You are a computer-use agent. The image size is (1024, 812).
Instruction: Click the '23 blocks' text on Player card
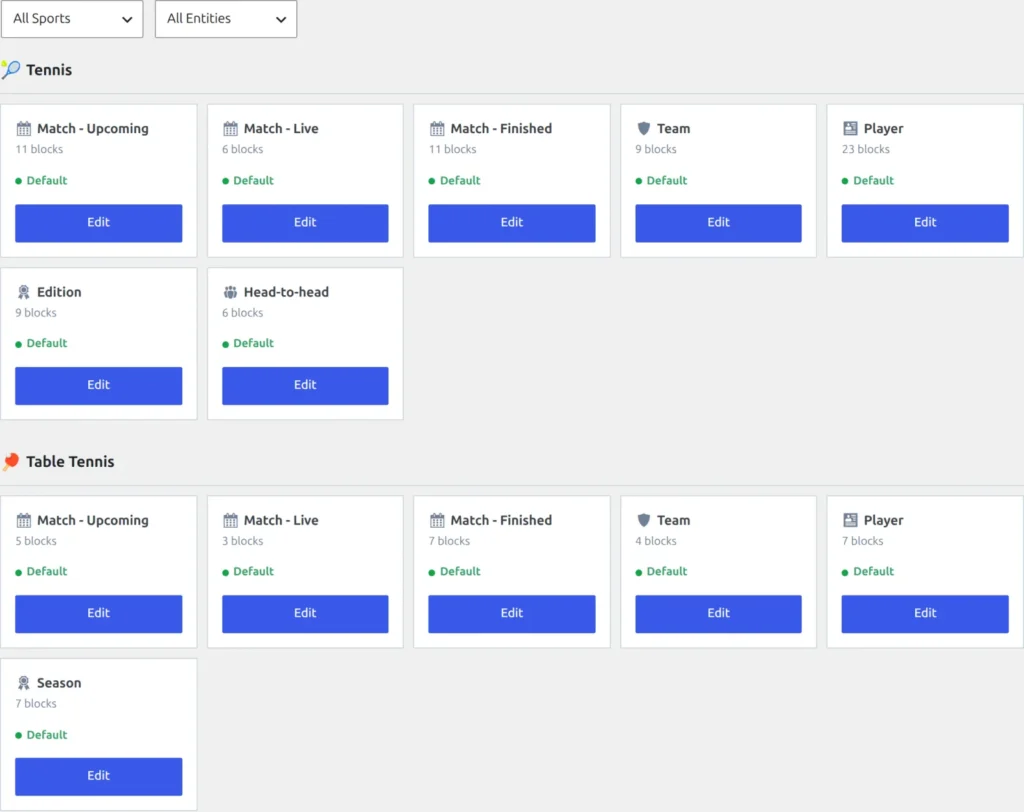click(x=865, y=149)
